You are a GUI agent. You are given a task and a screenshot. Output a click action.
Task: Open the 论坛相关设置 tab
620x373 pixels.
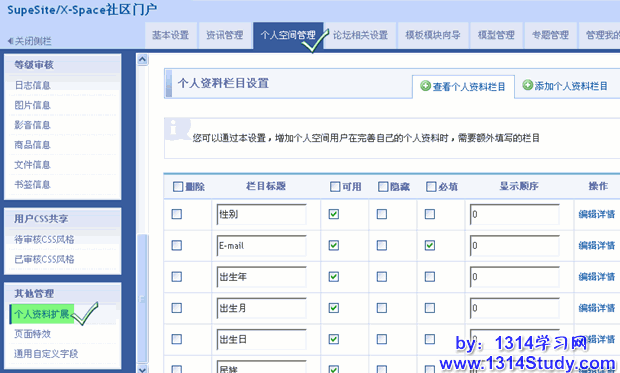click(360, 35)
